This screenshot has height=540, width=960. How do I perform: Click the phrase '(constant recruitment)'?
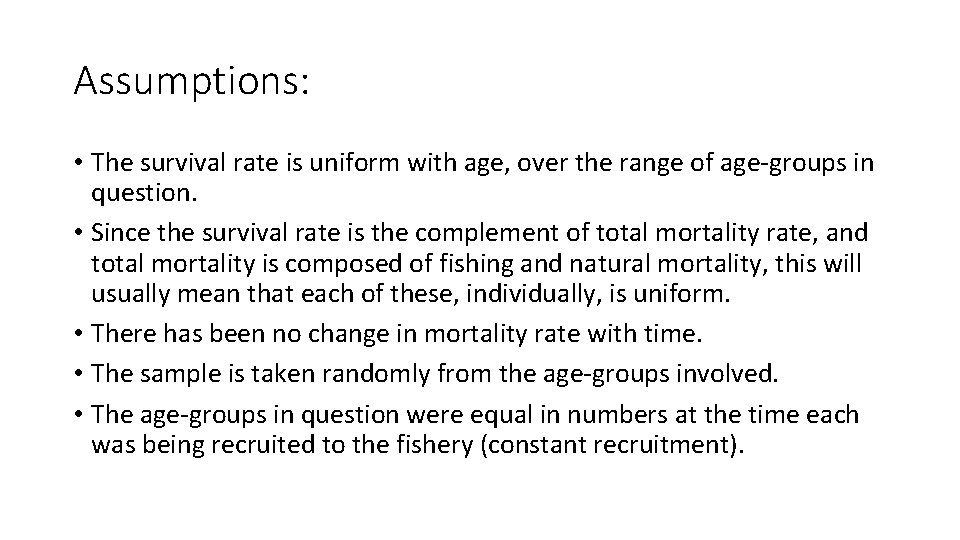(612, 445)
